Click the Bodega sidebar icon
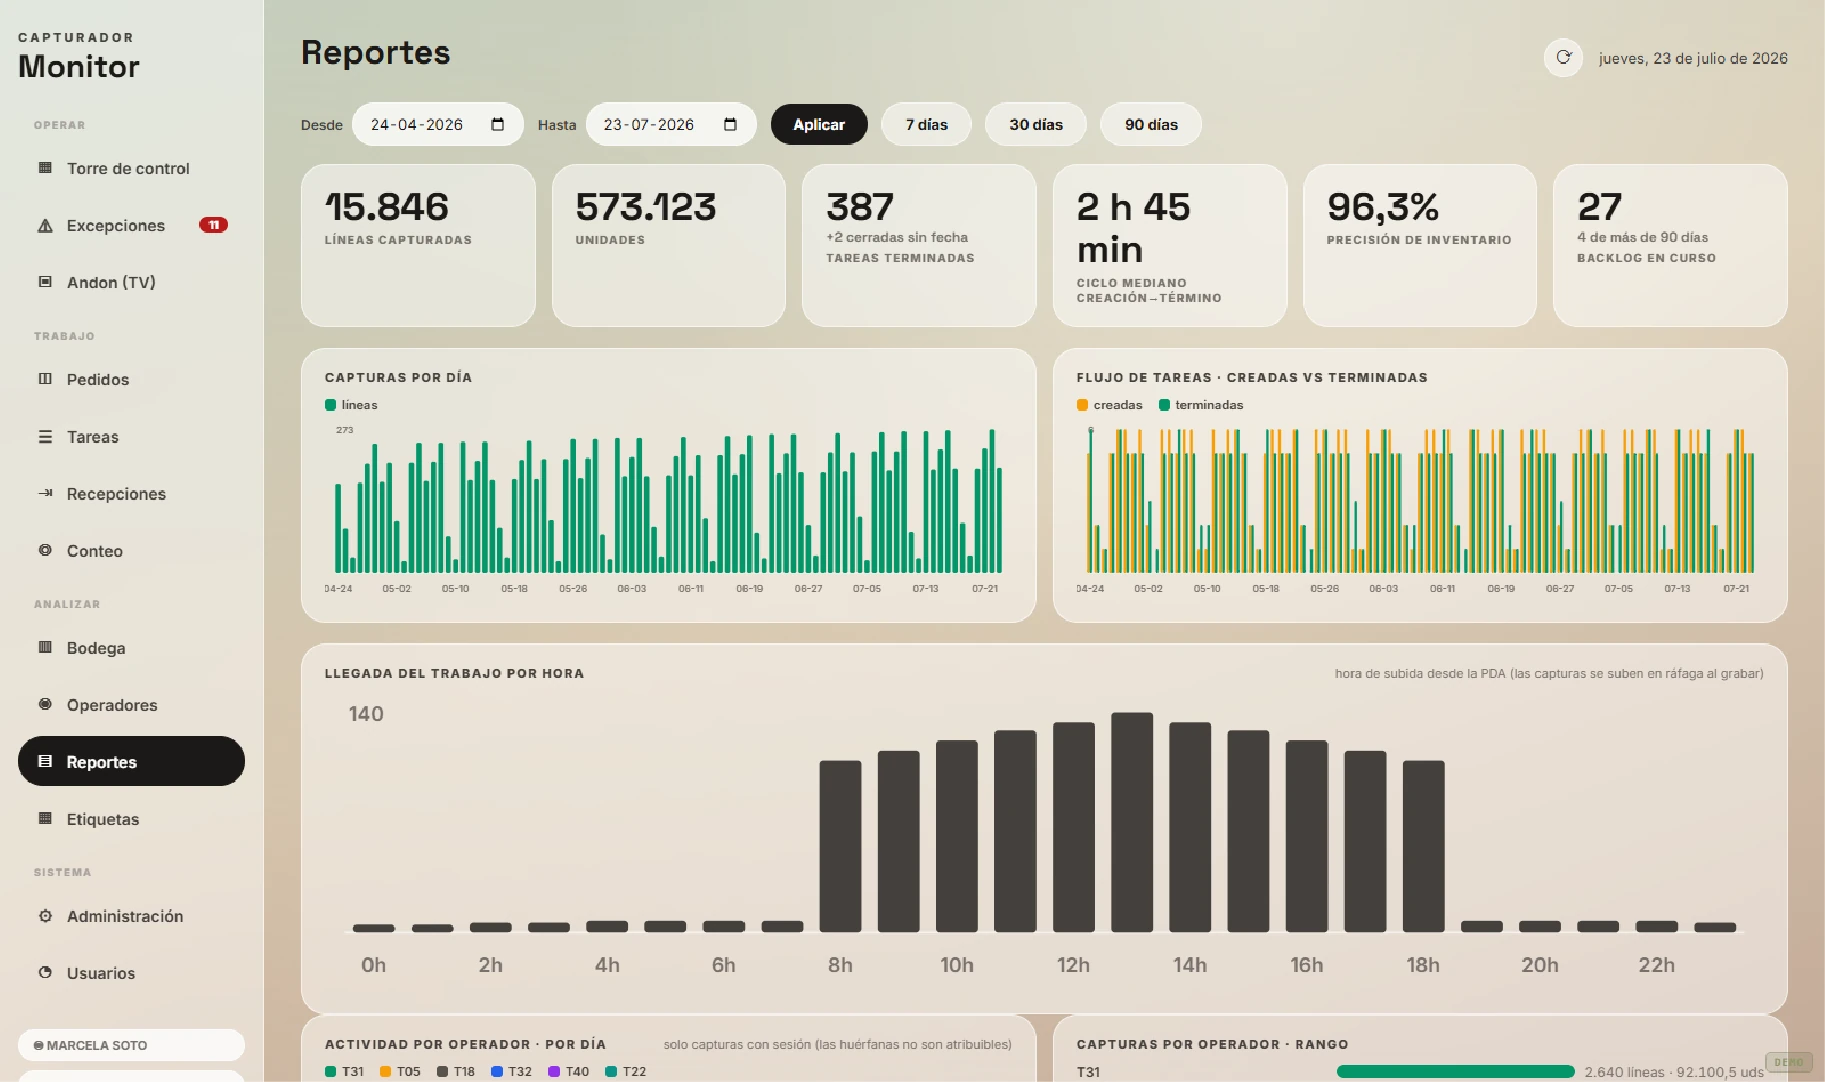Viewport: 1825px width, 1082px height. (x=45, y=647)
